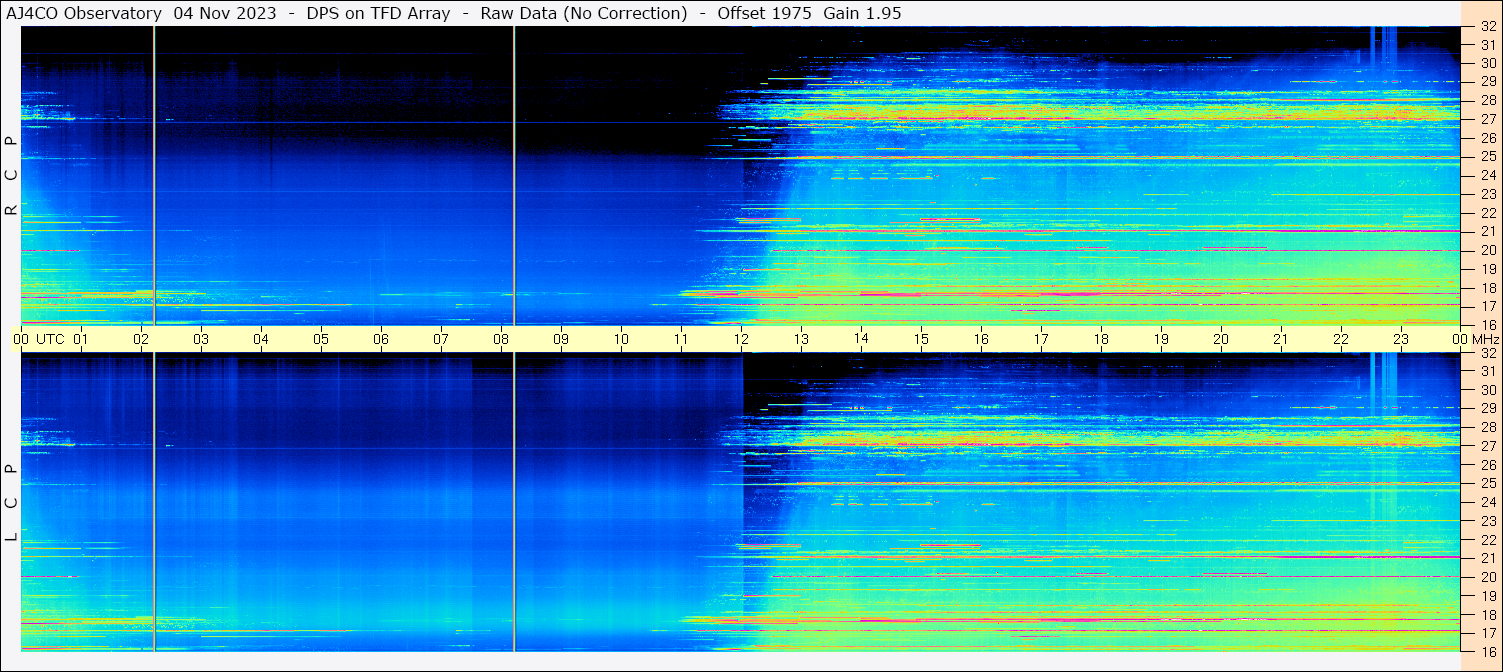The image size is (1503, 672).
Task: Click the 22 MHz label on LCP scale
Action: [1487, 540]
